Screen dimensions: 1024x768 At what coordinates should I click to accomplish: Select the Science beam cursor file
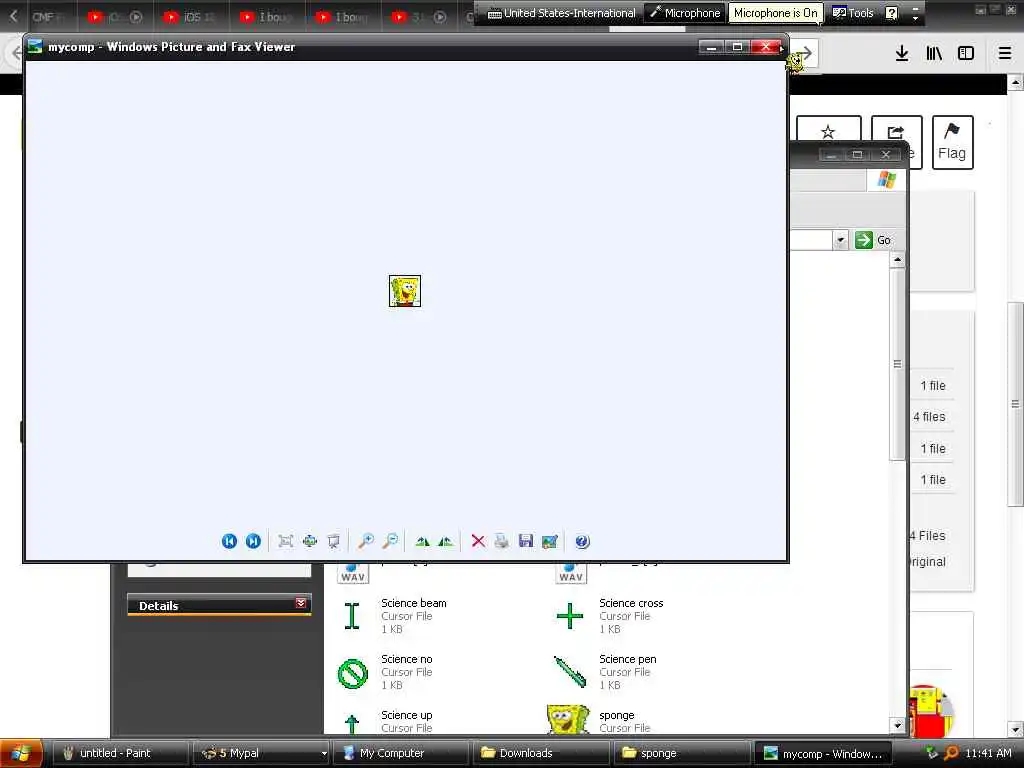[394, 615]
